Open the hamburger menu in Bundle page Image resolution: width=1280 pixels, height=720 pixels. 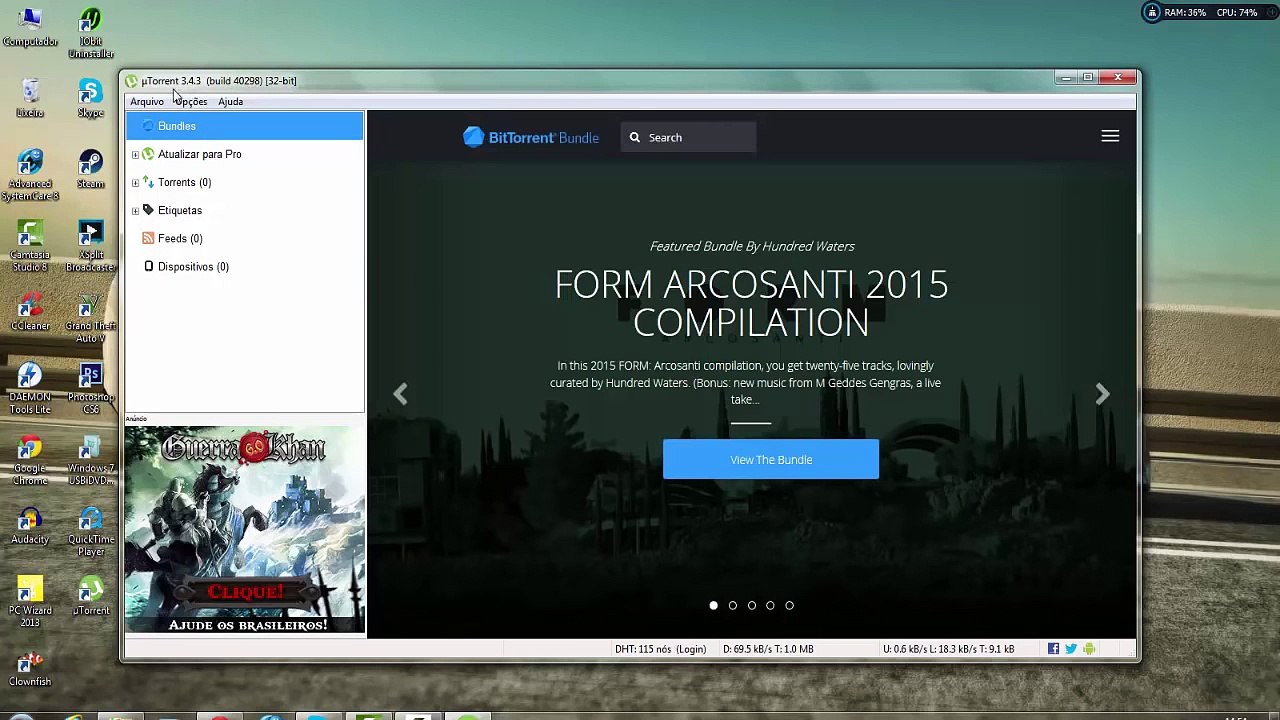pos(1110,136)
